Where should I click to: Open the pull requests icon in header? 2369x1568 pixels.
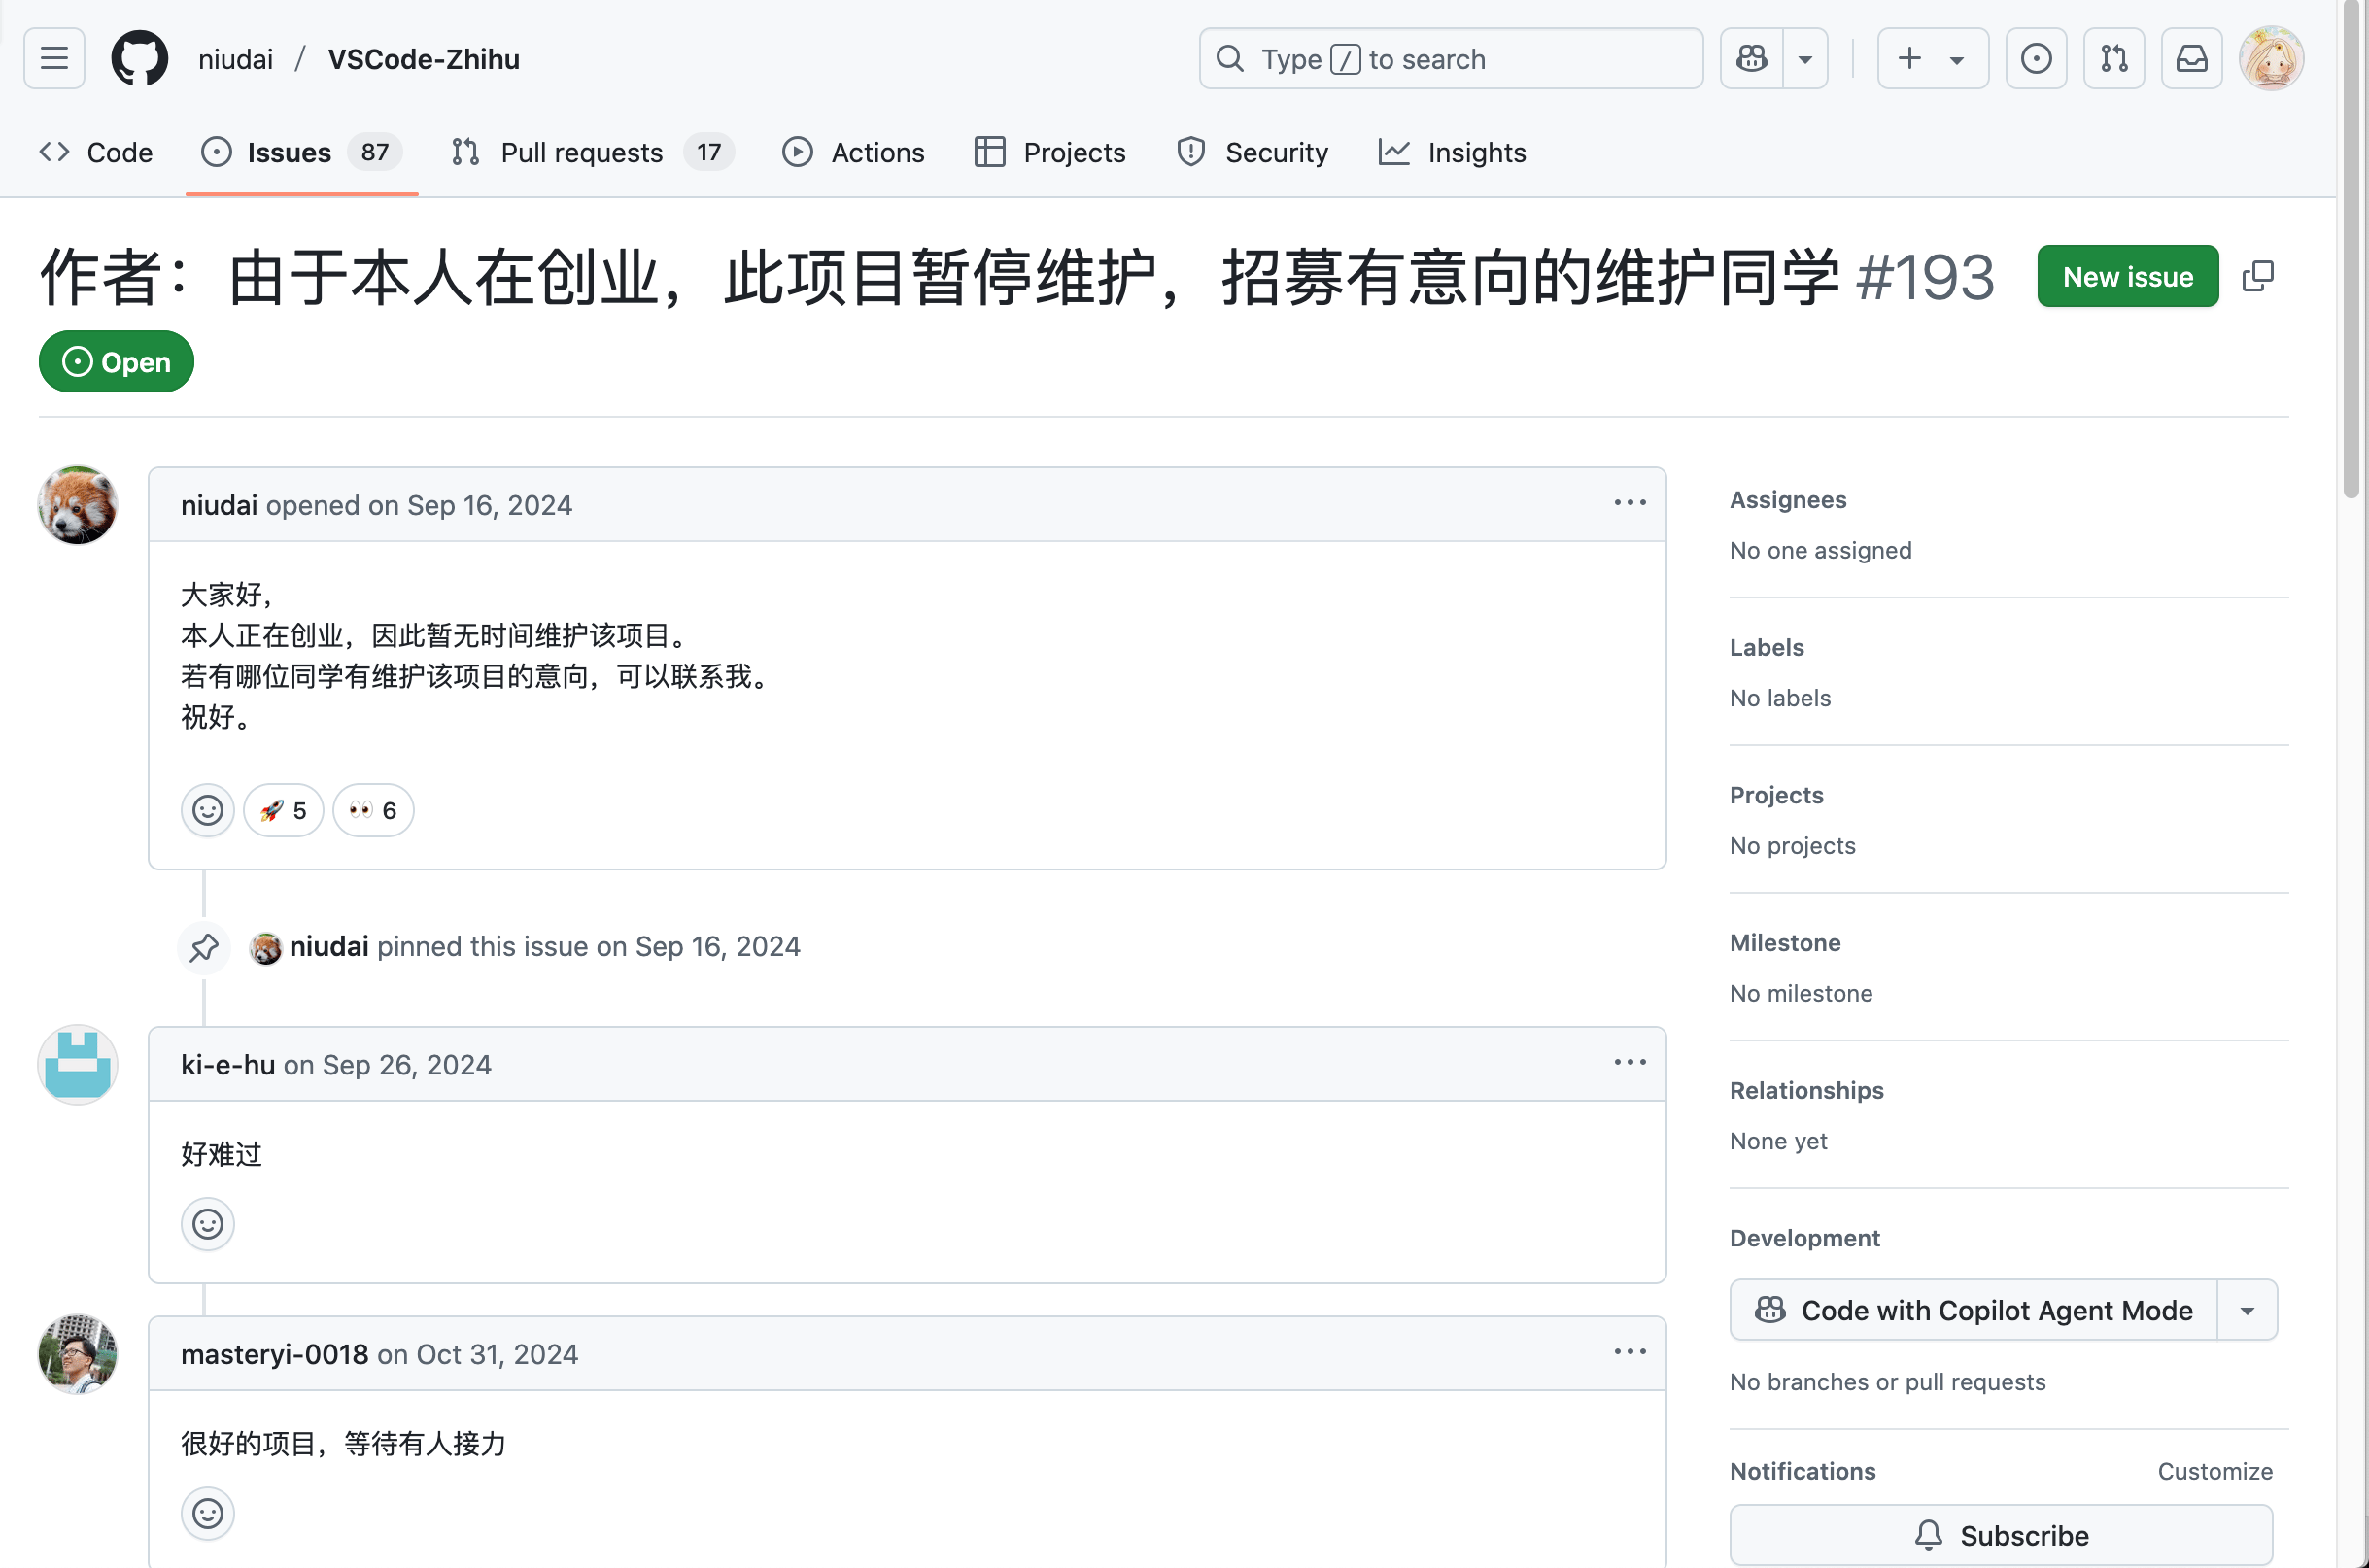tap(2114, 58)
